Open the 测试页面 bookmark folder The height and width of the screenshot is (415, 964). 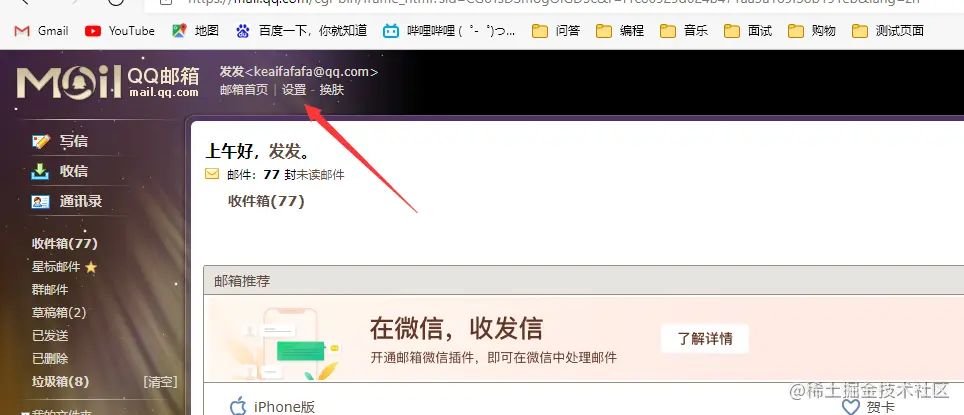coord(888,31)
